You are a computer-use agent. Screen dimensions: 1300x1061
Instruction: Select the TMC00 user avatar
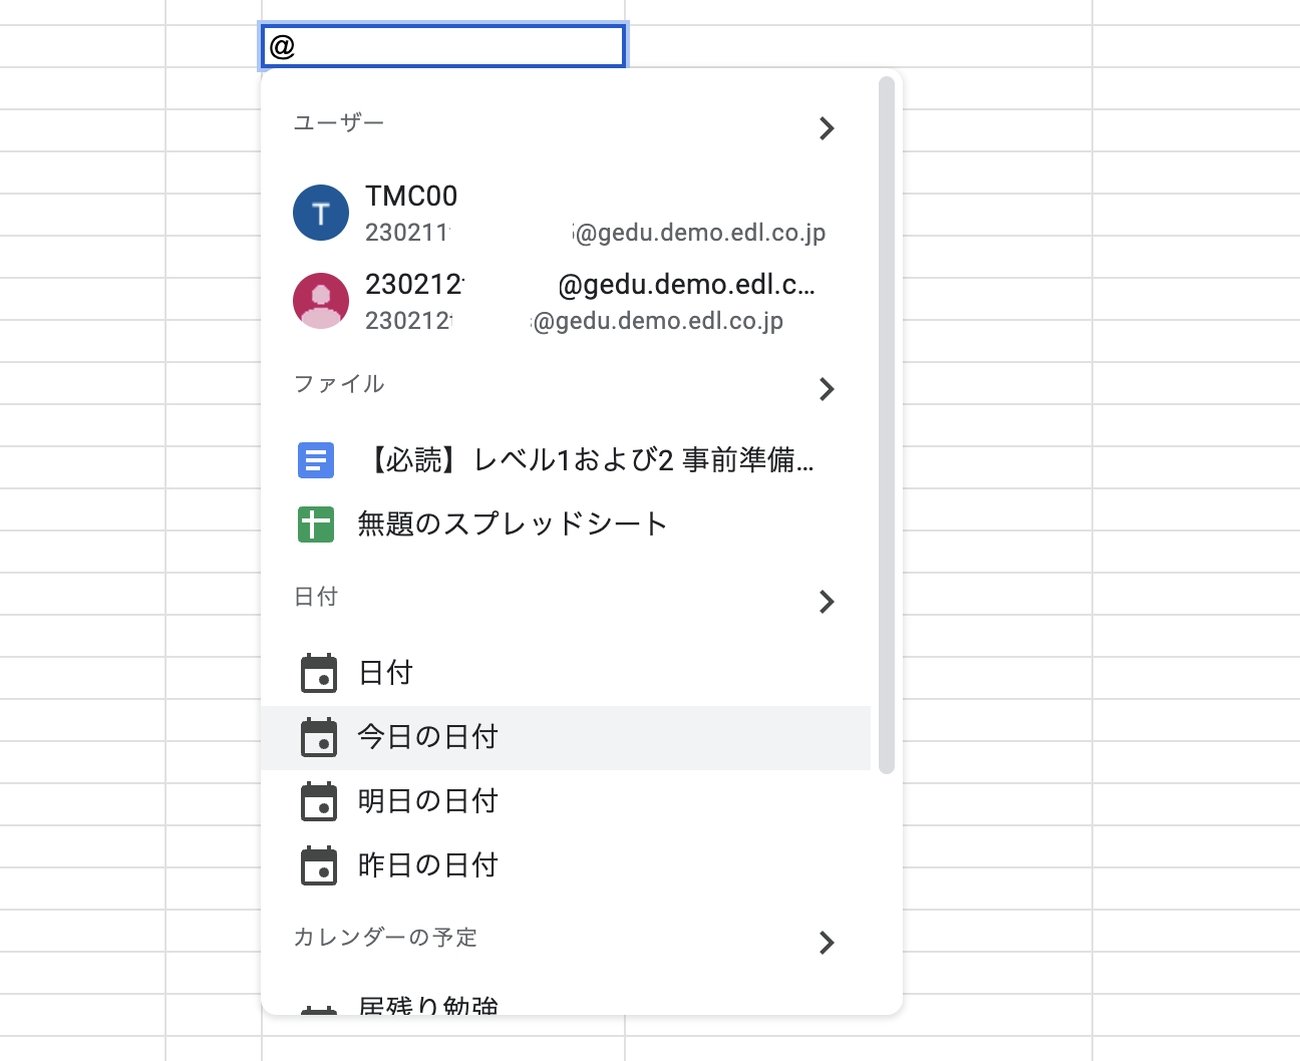(321, 213)
